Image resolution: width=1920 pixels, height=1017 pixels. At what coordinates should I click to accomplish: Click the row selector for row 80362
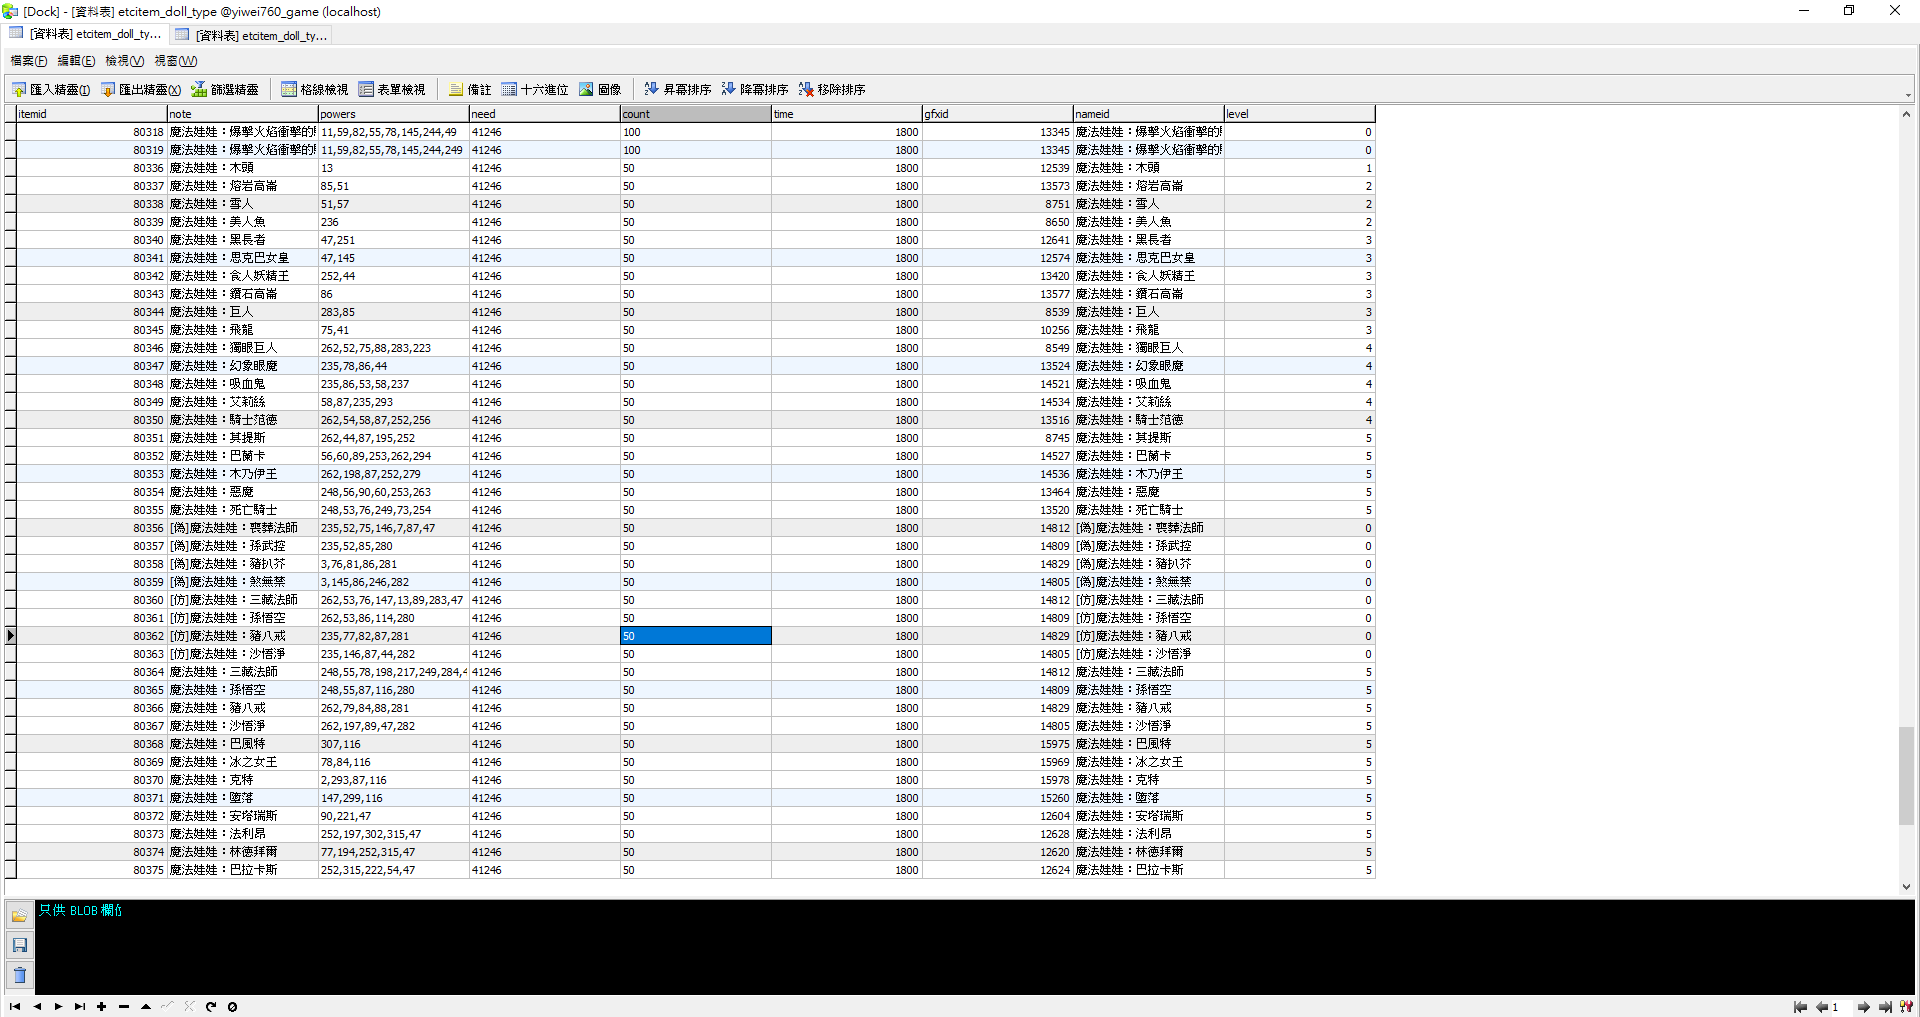pos(10,636)
